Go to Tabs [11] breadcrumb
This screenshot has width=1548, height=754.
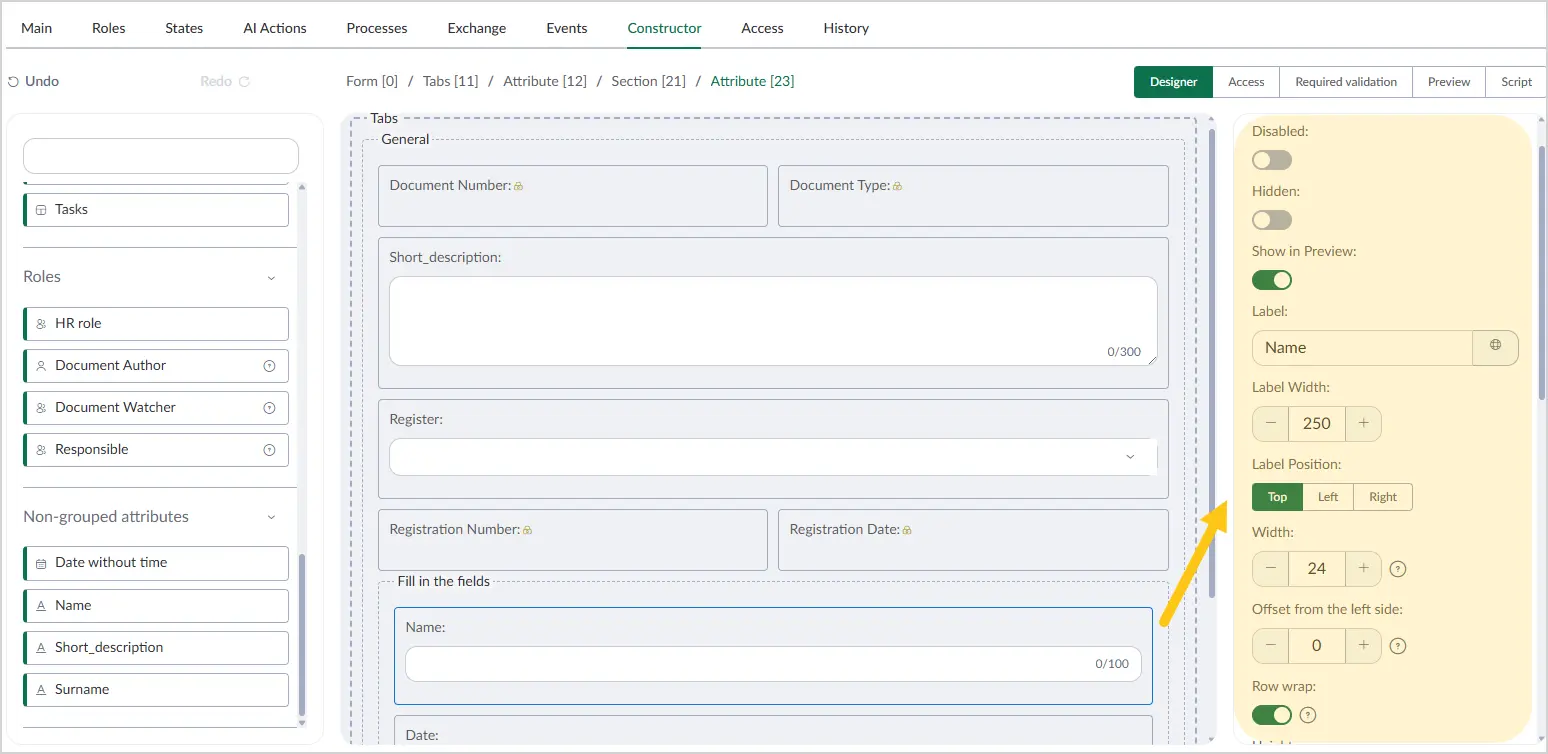pos(450,81)
